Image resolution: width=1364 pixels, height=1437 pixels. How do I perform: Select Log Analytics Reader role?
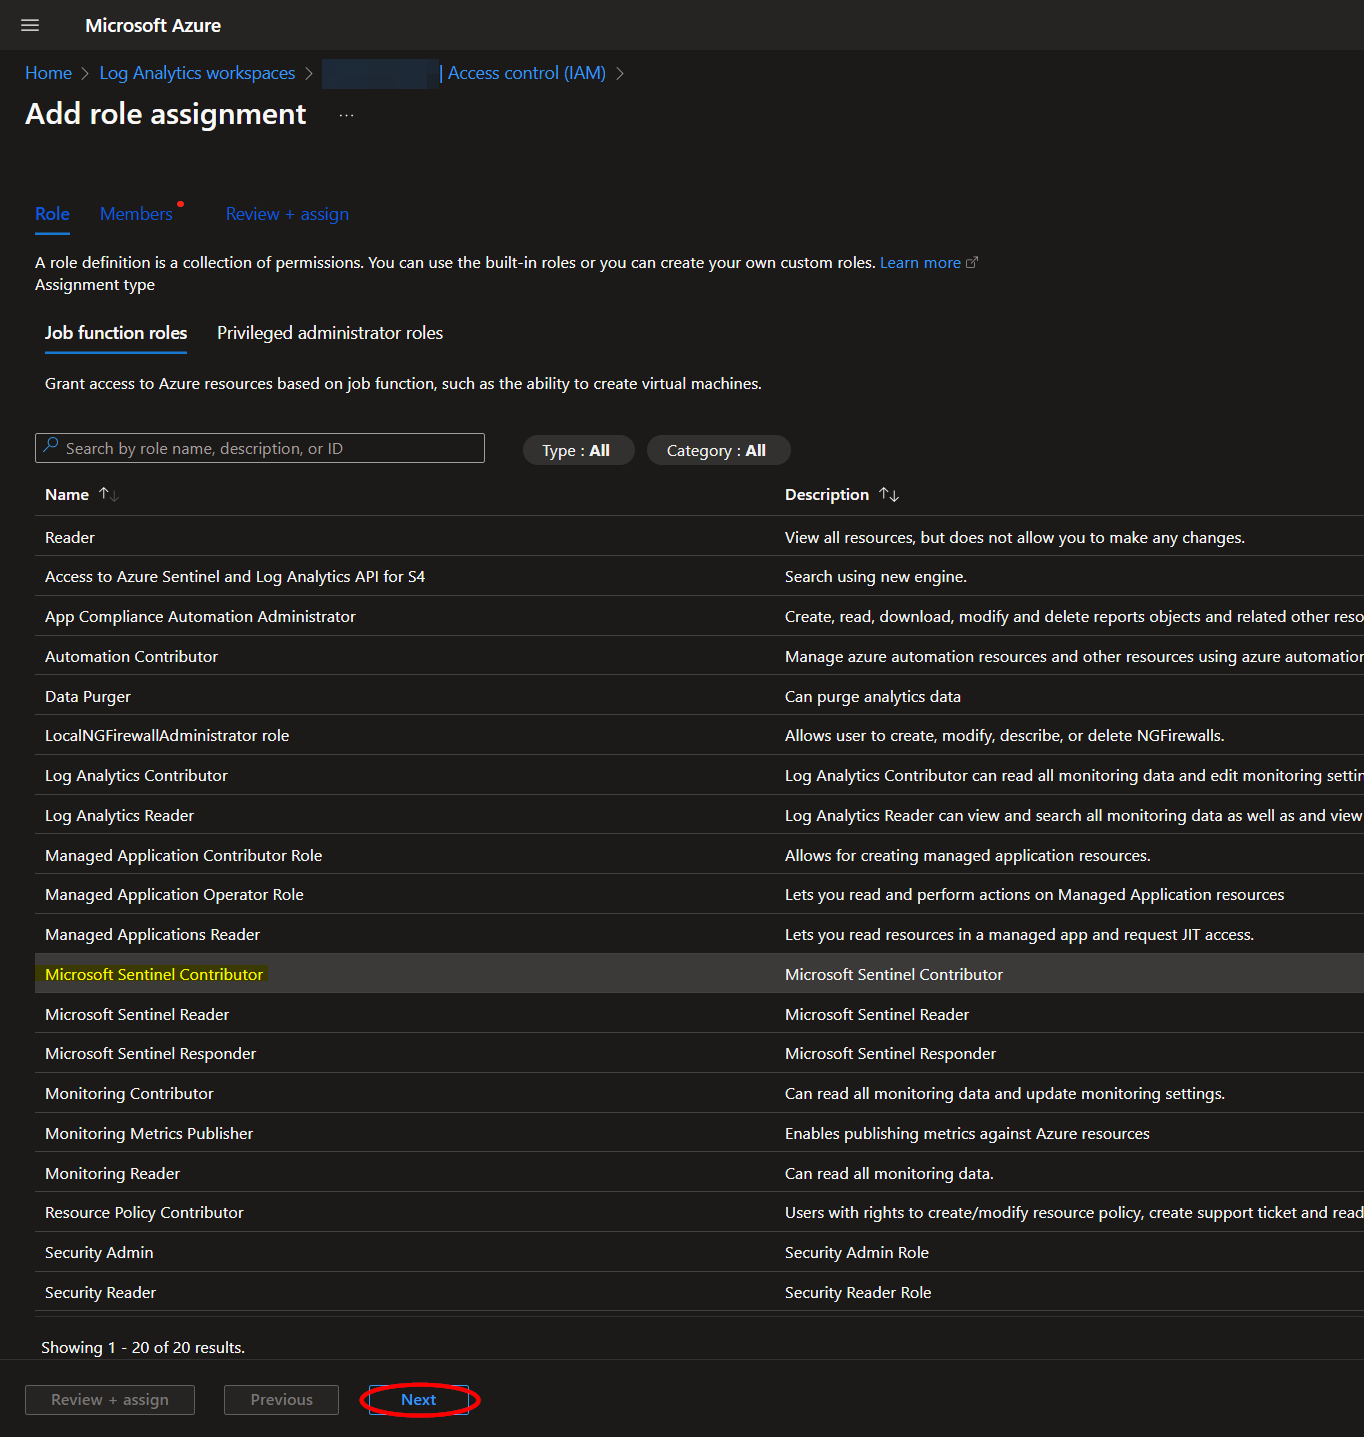699,815
